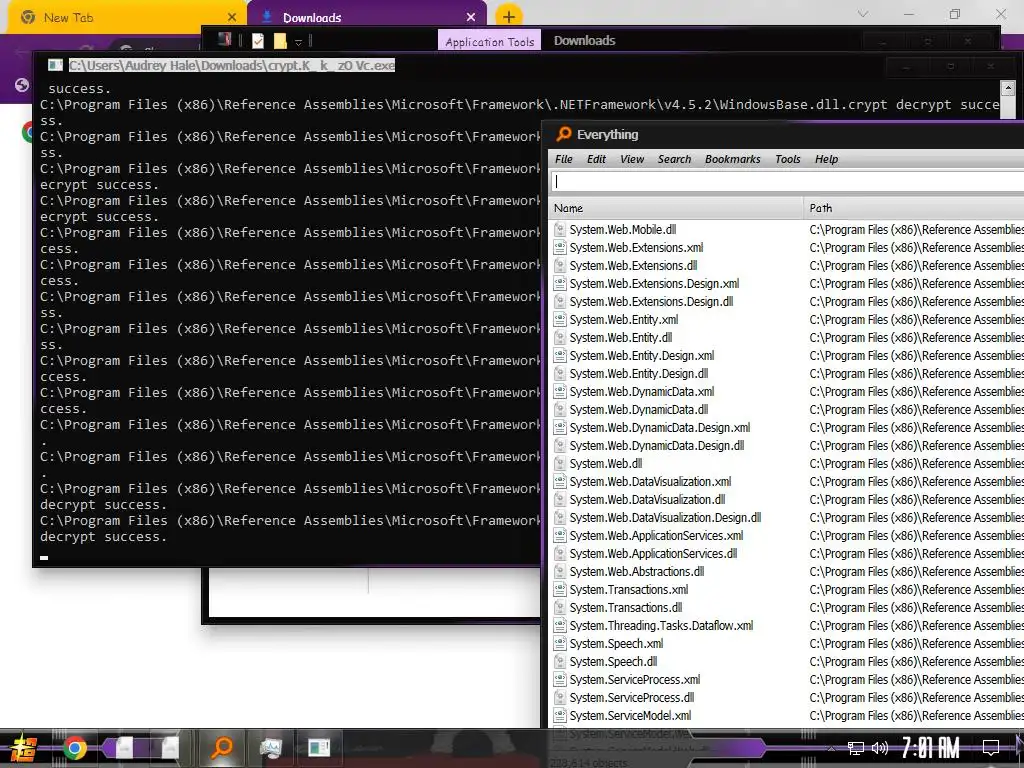Open the Help menu in Everything
Screen dimensions: 1024x768
(826, 159)
